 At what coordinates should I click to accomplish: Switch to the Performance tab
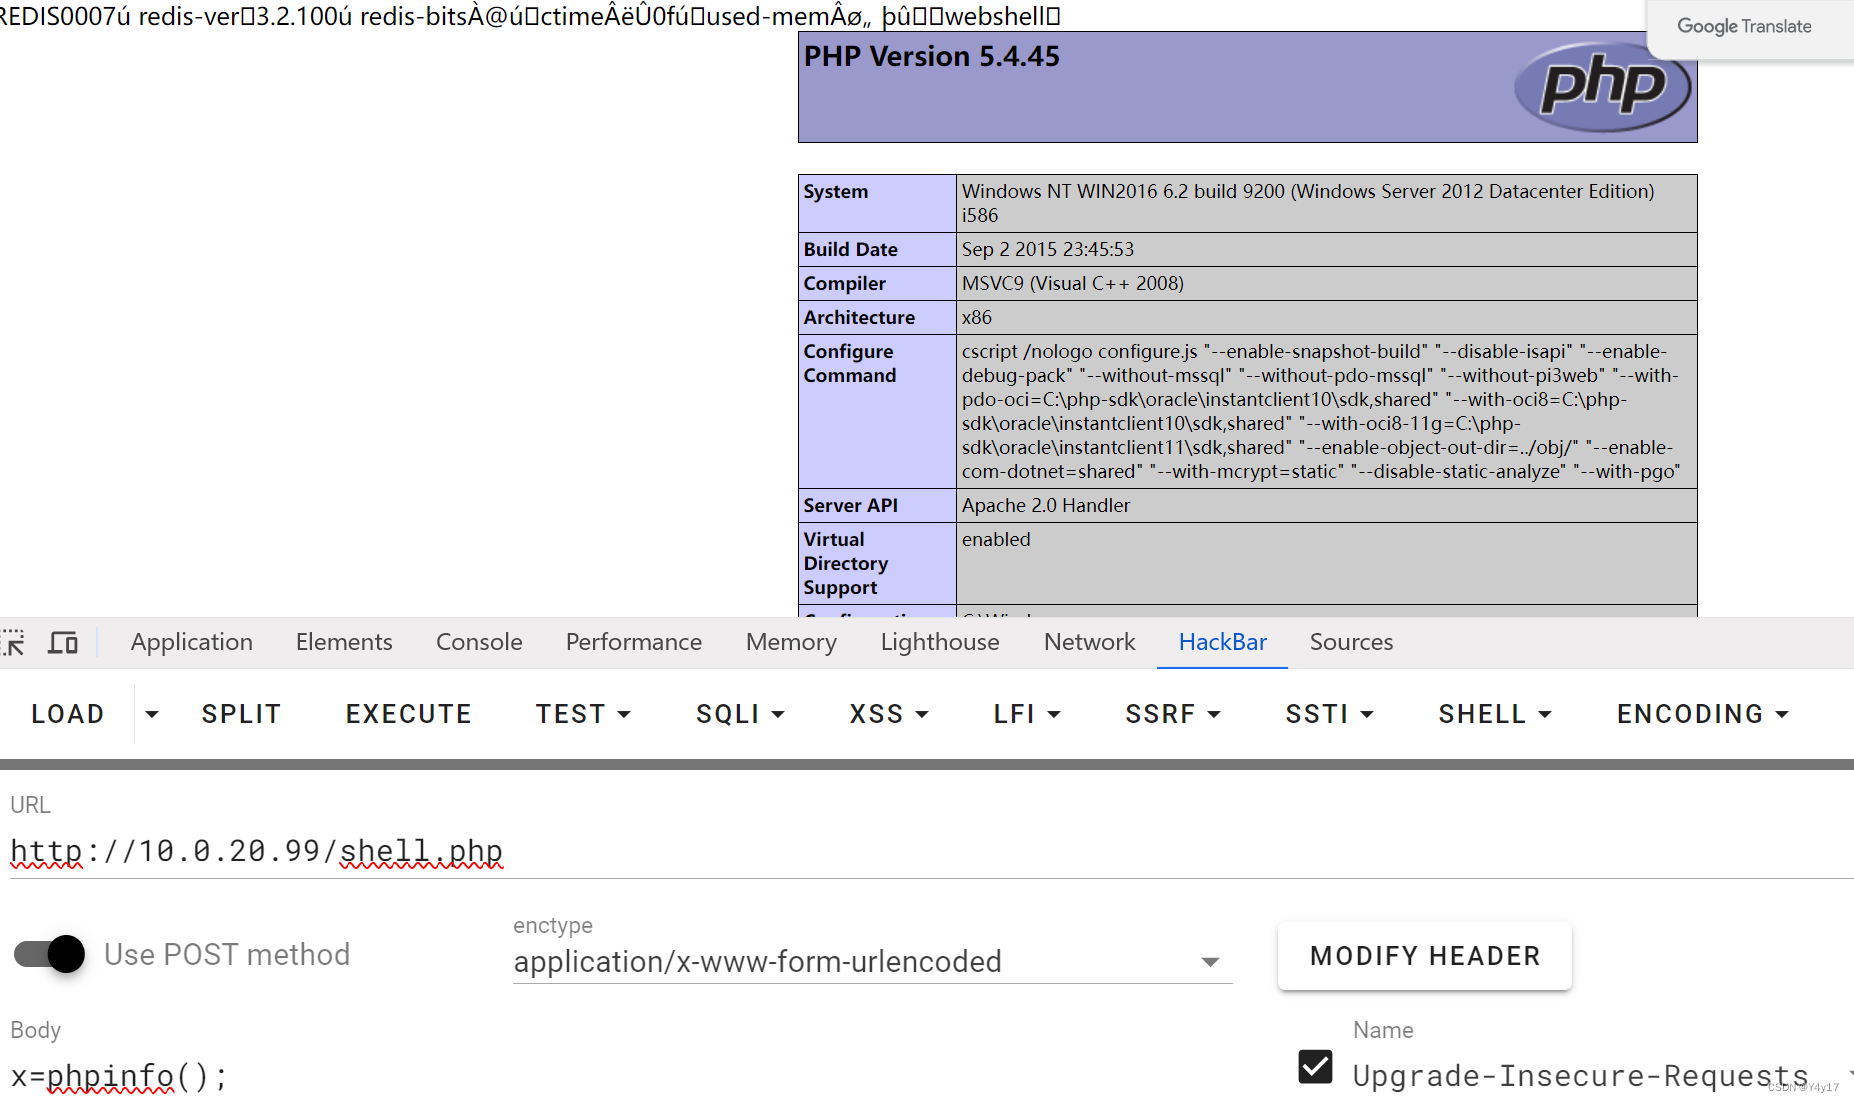click(634, 642)
